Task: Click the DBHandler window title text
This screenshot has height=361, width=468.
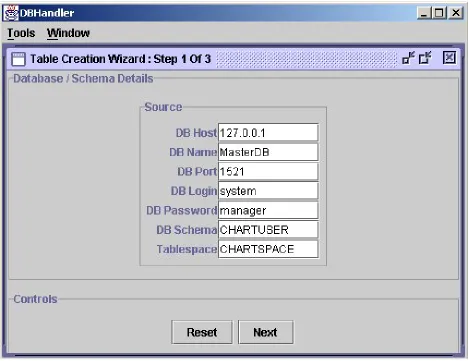Action: [47, 13]
